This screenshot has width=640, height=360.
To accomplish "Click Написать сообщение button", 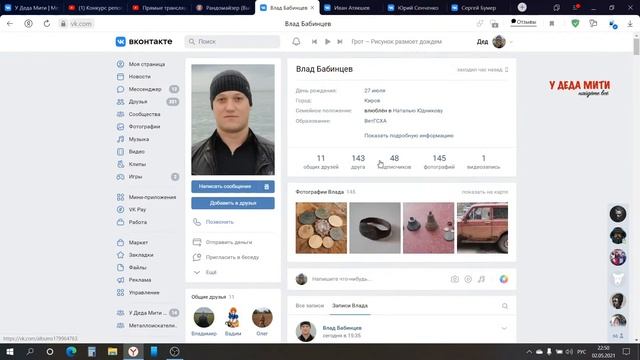I will tap(233, 187).
